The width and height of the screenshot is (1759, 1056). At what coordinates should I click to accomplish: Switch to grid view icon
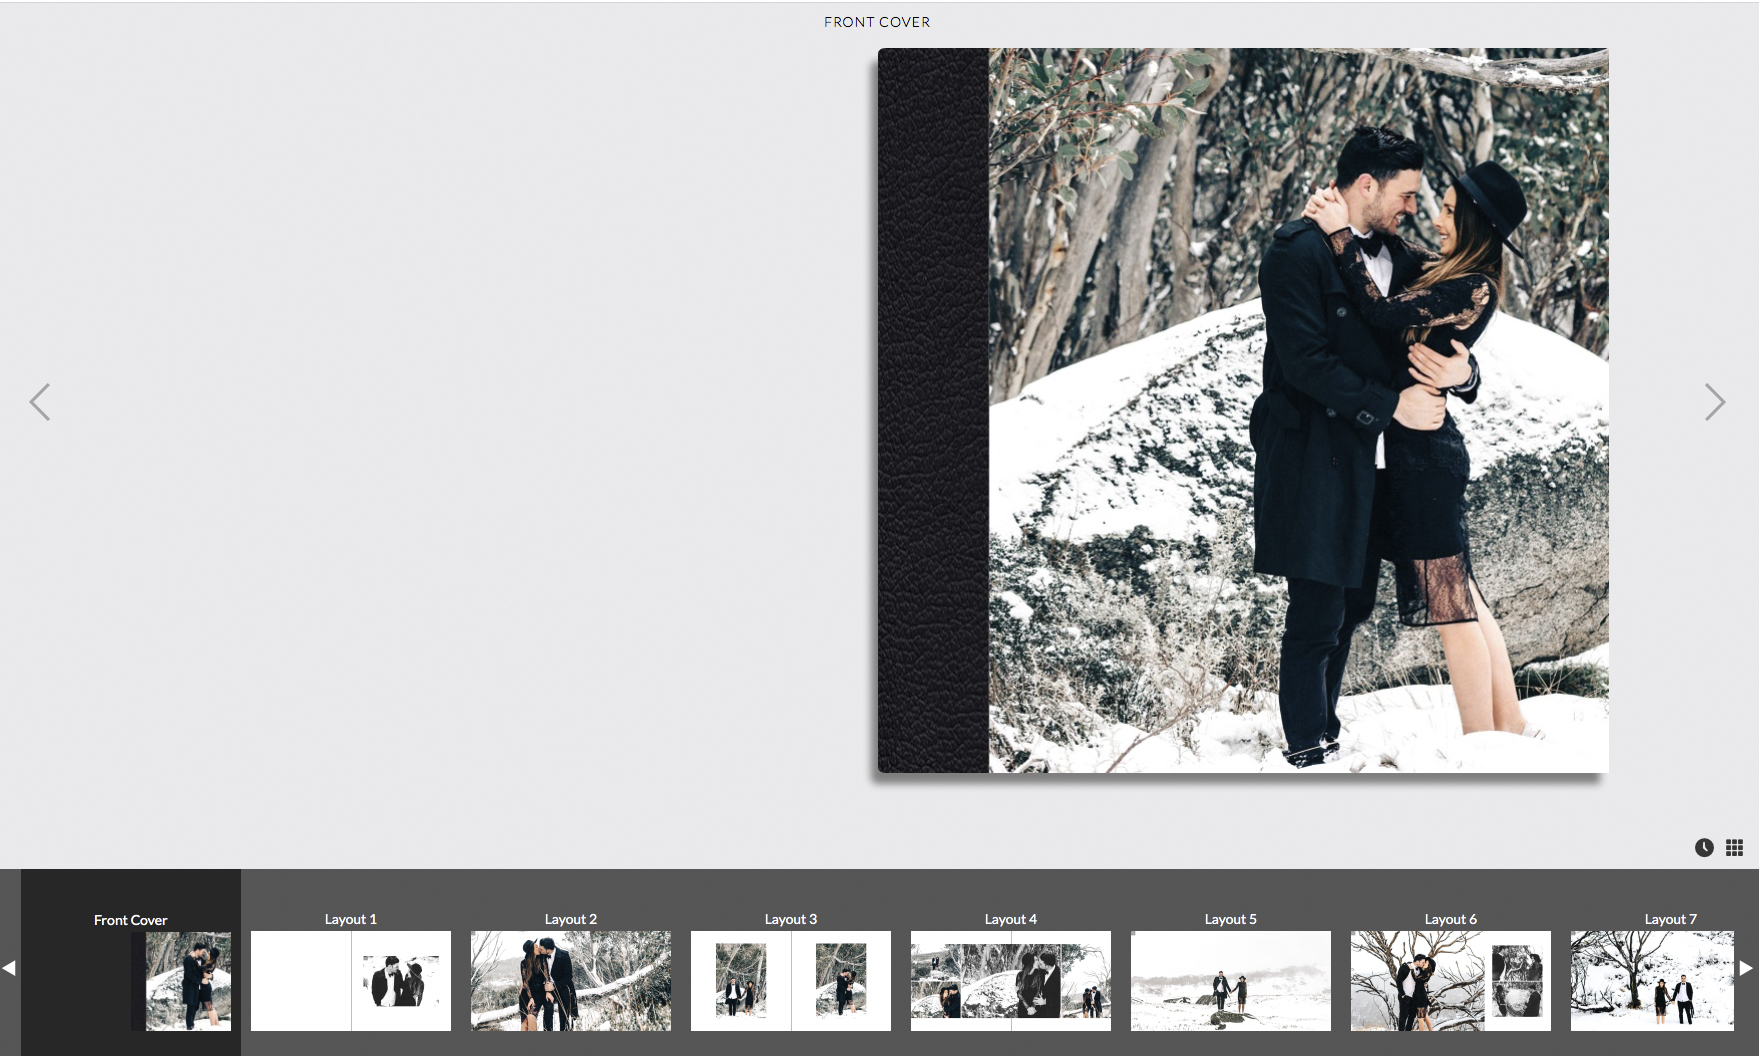[x=1734, y=848]
